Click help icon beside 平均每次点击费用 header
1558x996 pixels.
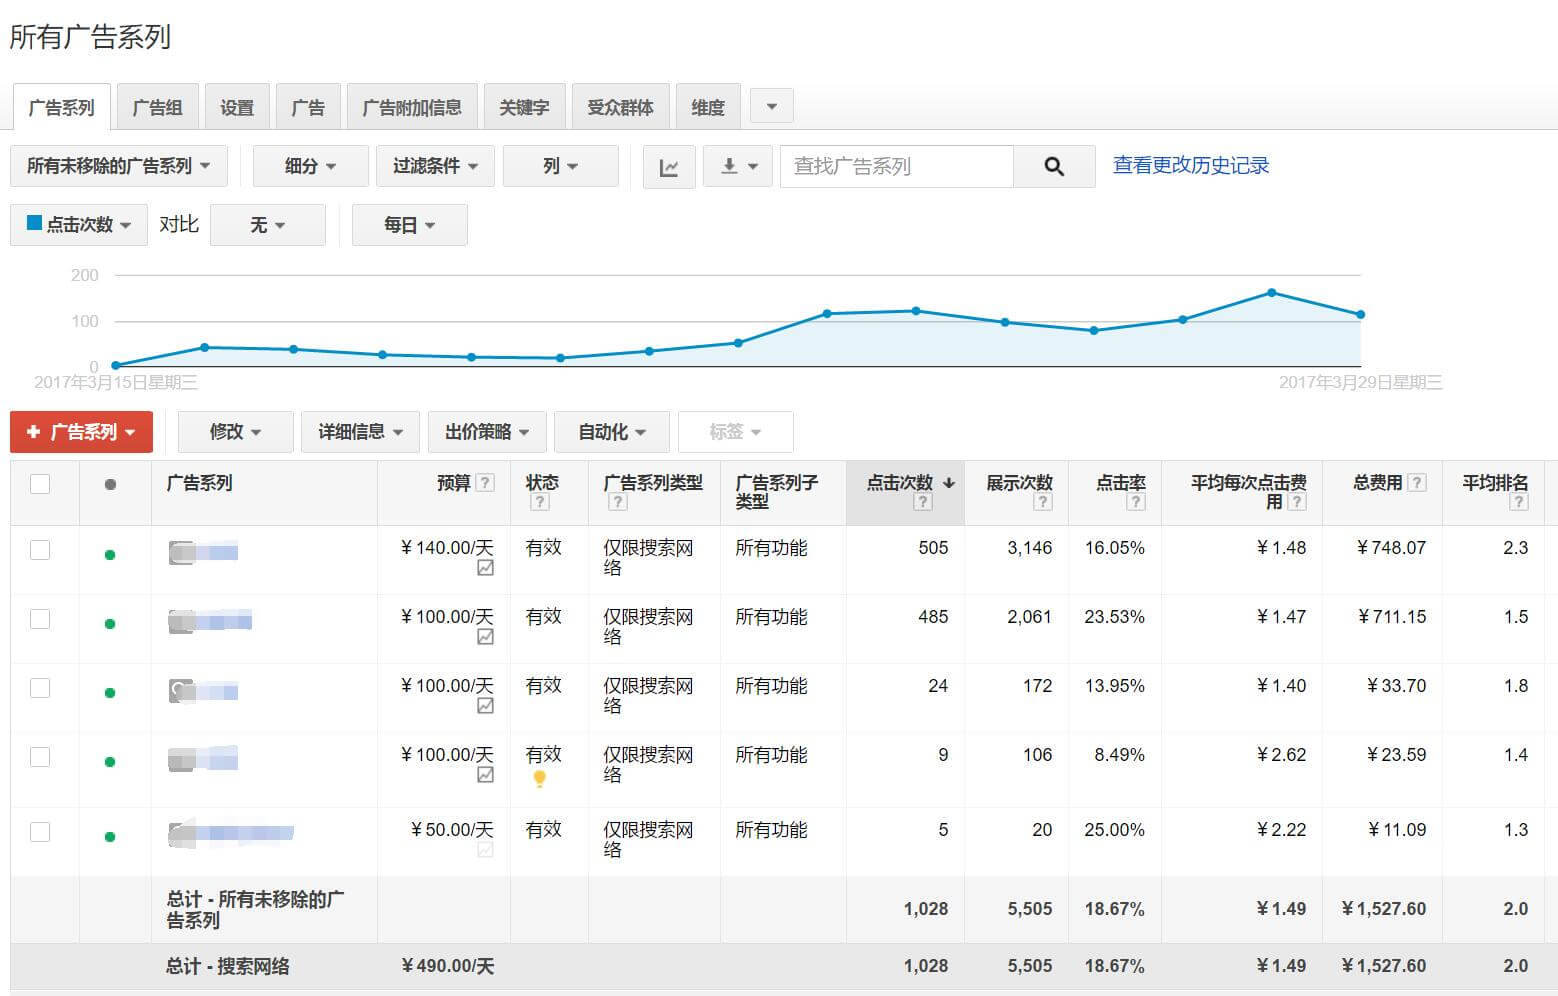1297,502
